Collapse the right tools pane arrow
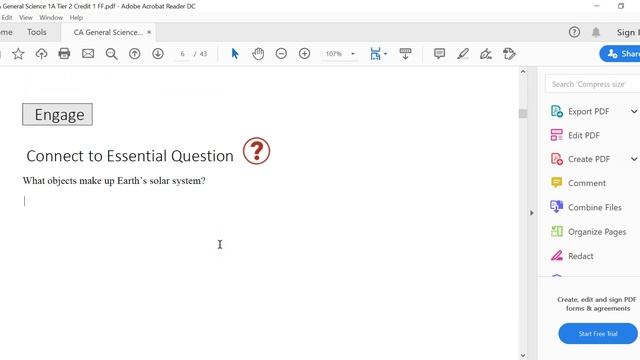Screen dimensions: 640x360 (x=531, y=213)
